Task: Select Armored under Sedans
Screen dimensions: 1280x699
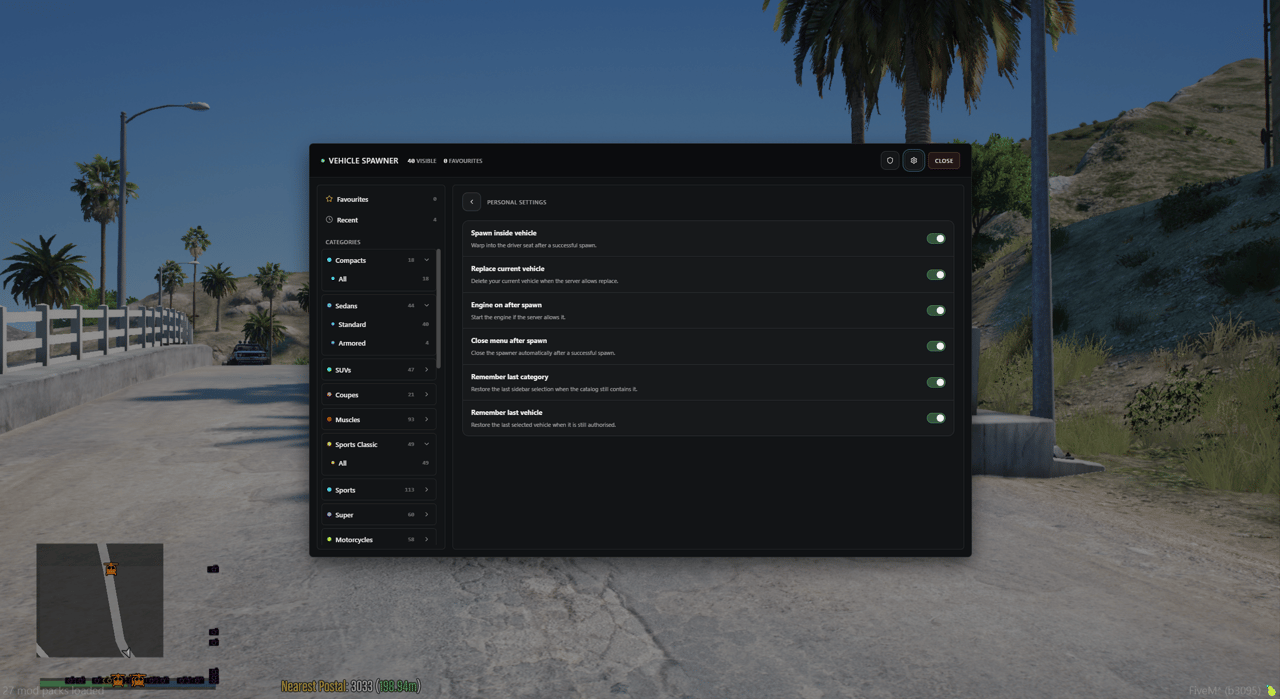Action: pos(378,343)
